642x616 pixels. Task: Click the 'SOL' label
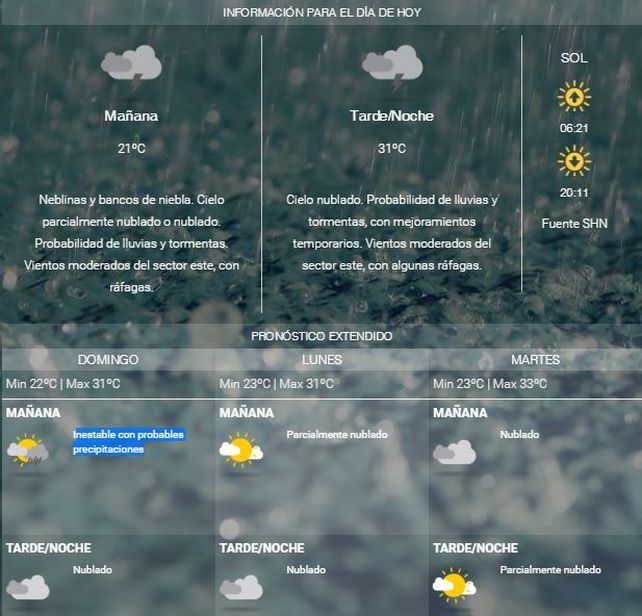pyautogui.click(x=574, y=58)
